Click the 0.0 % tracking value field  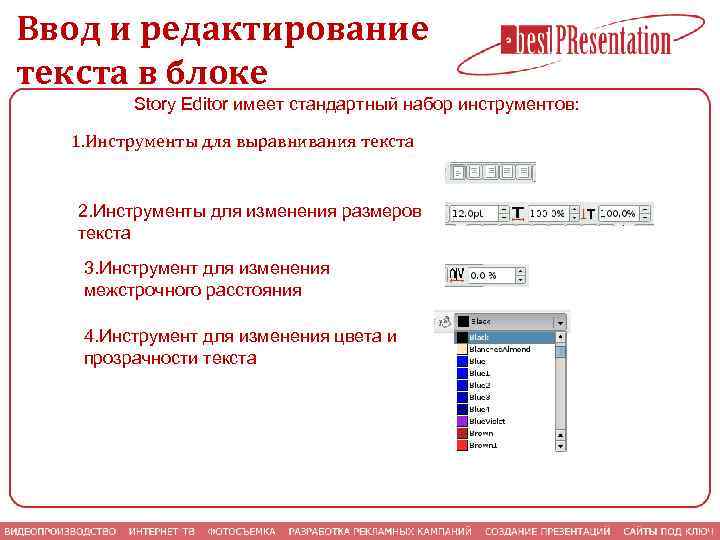(490, 276)
